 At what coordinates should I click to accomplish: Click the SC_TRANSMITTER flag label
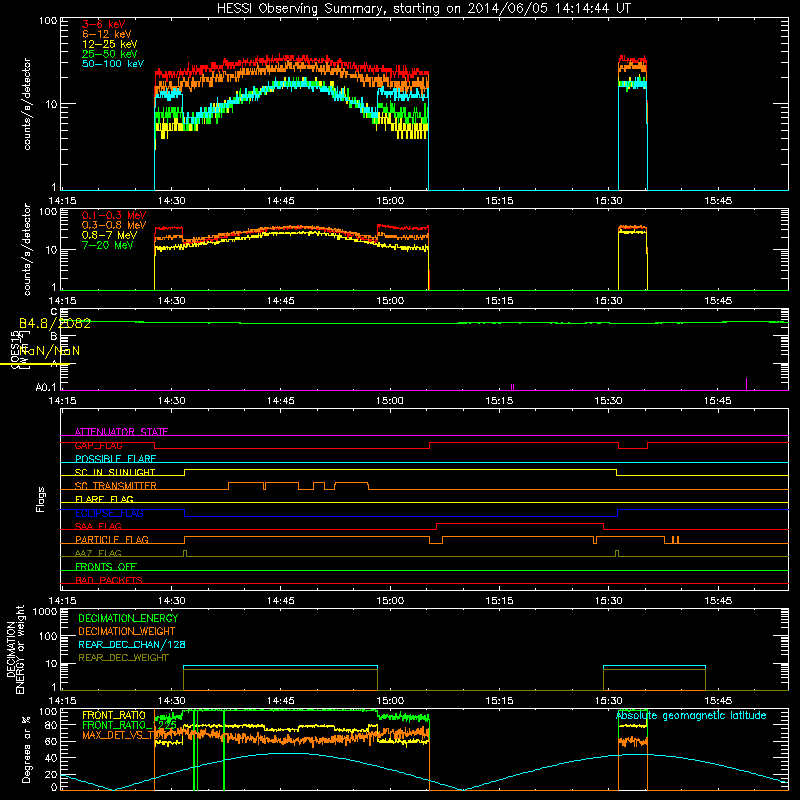(x=116, y=486)
